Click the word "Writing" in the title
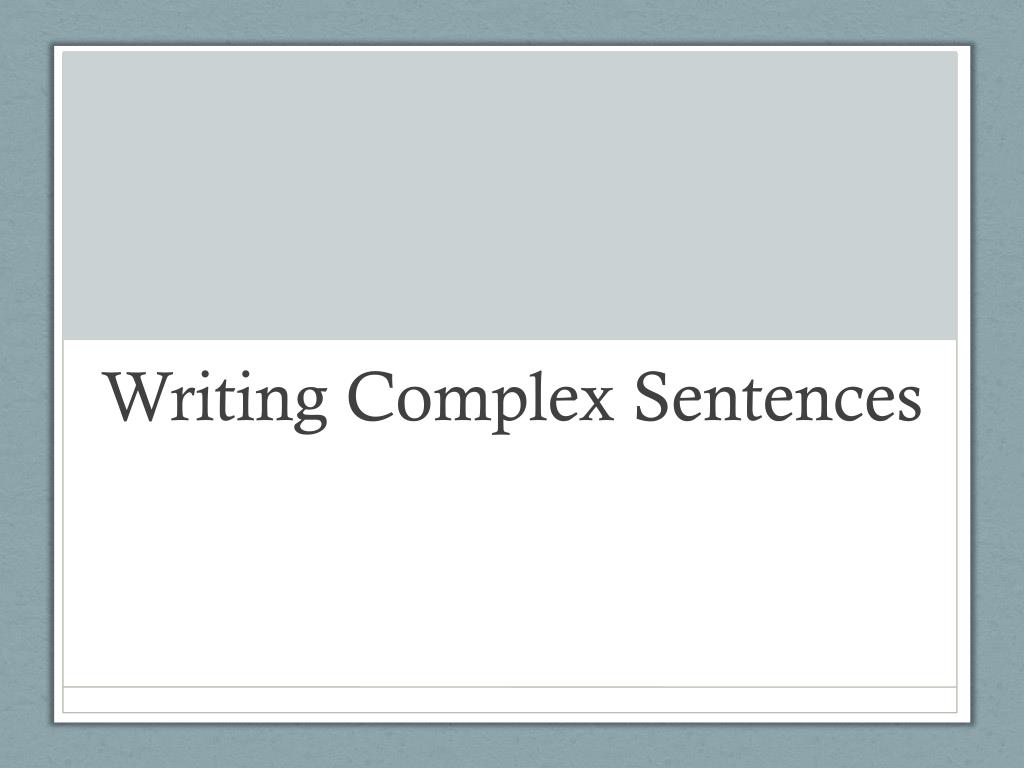 click(x=215, y=400)
